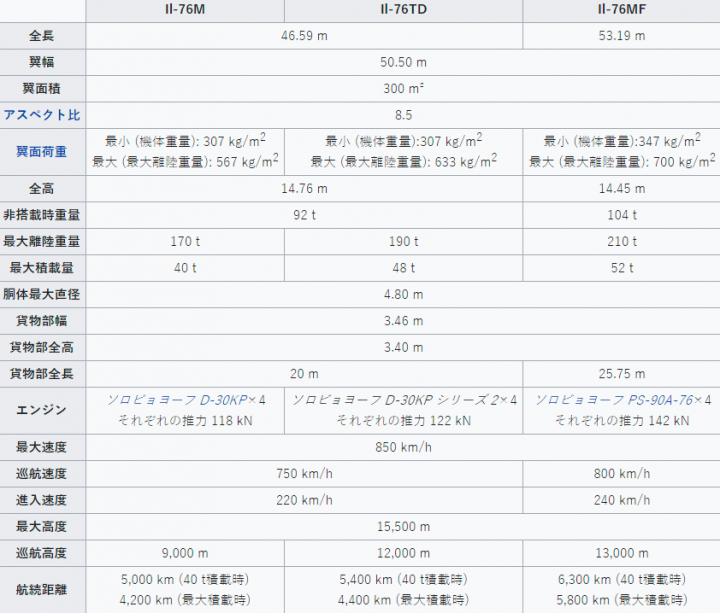
Task: Select the 52 t payload cell
Action: click(x=622, y=268)
